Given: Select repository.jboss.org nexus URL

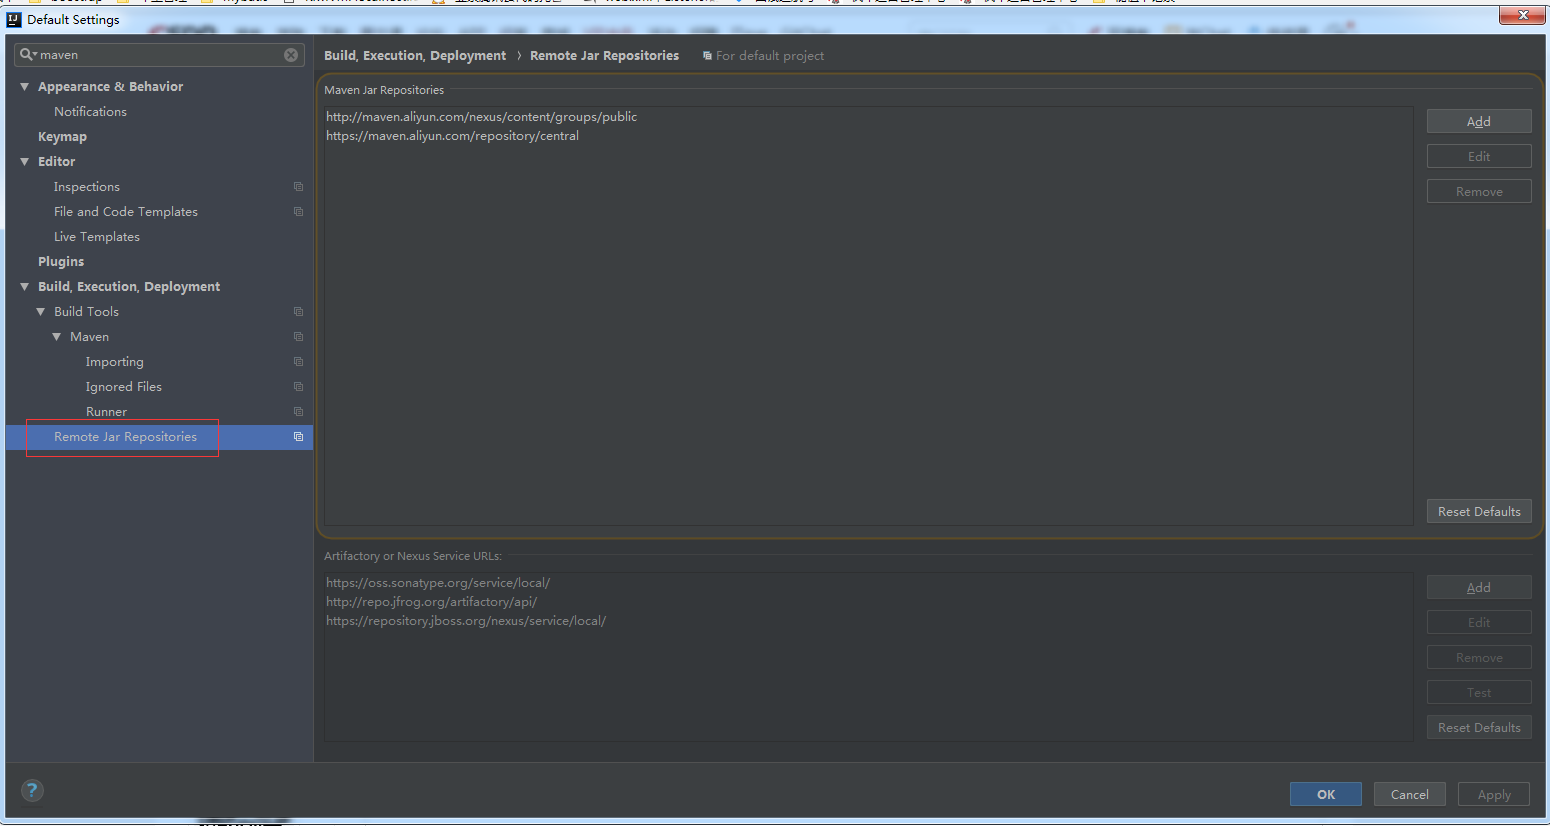Looking at the screenshot, I should tap(466, 621).
